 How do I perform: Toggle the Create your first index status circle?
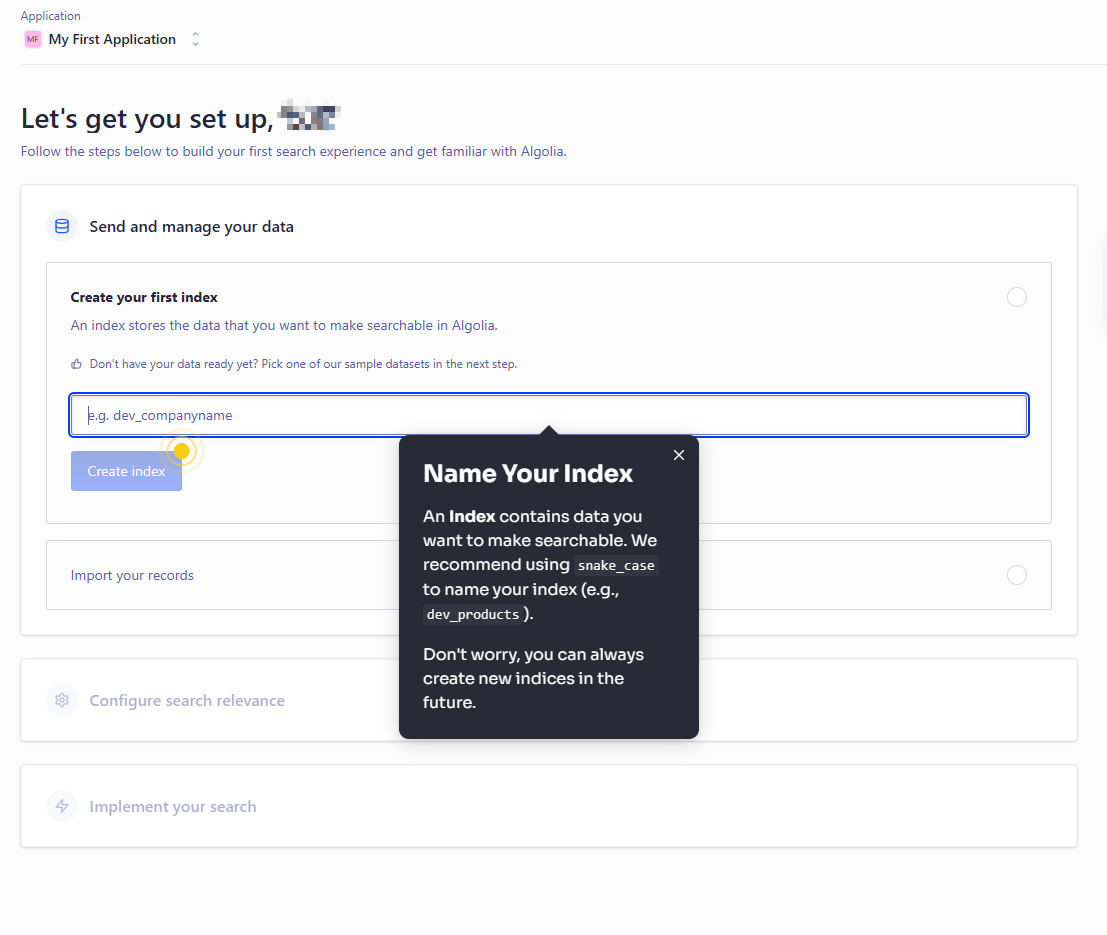(x=1016, y=297)
